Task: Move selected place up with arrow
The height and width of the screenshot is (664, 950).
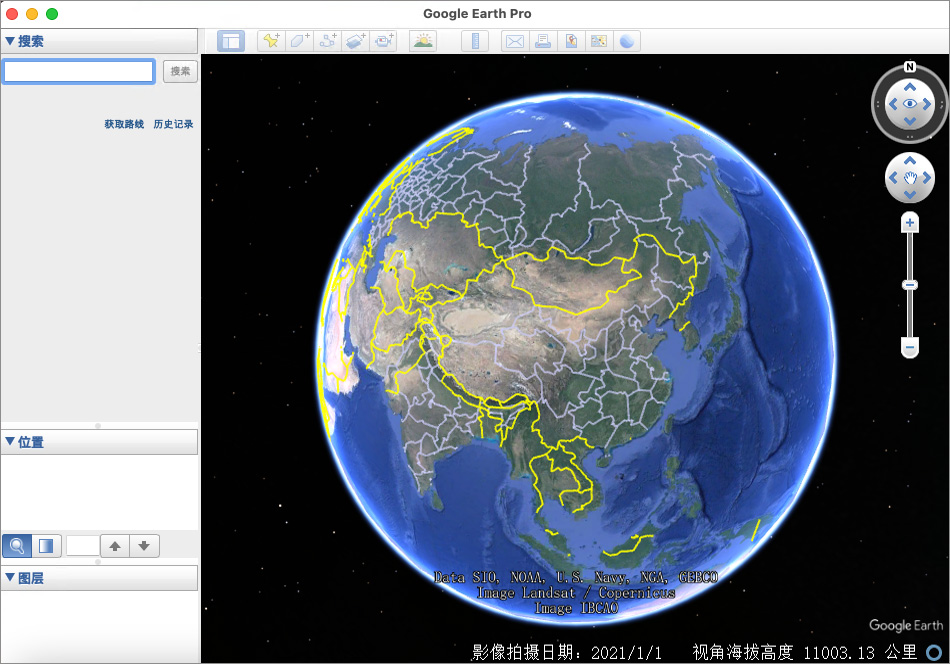Action: [115, 546]
